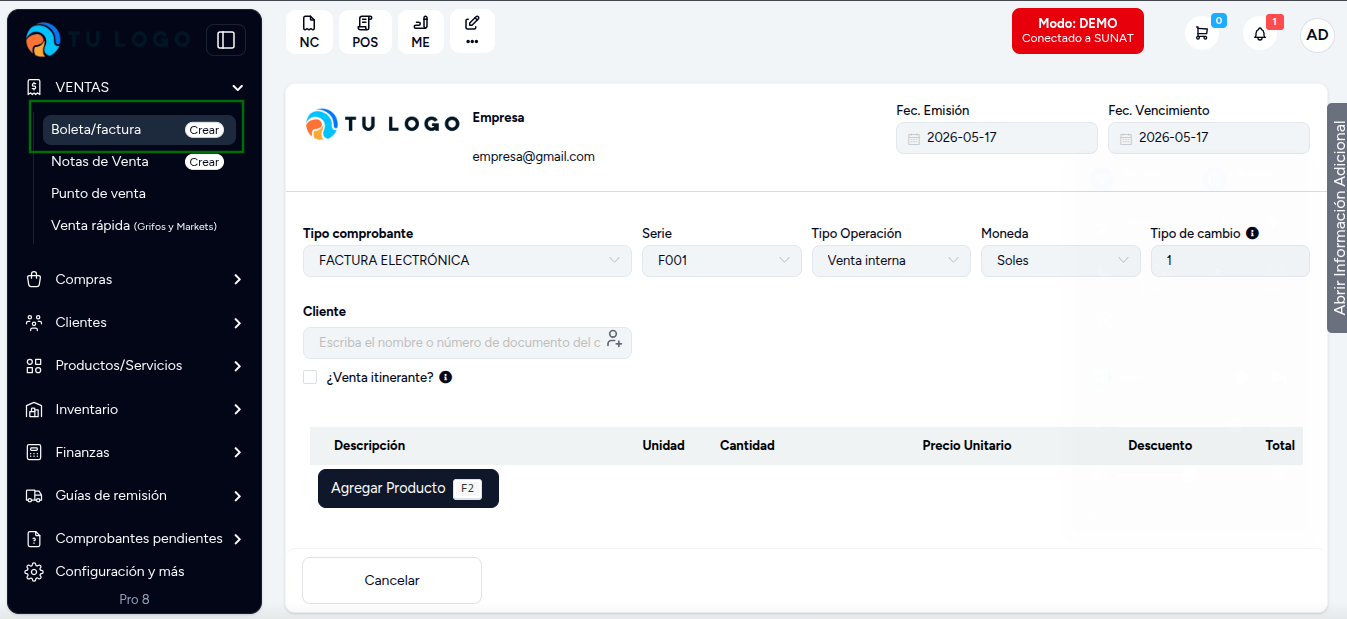Image resolution: width=1347 pixels, height=619 pixels.
Task: Enable the Venta itinerante checkbox
Action: coord(310,377)
